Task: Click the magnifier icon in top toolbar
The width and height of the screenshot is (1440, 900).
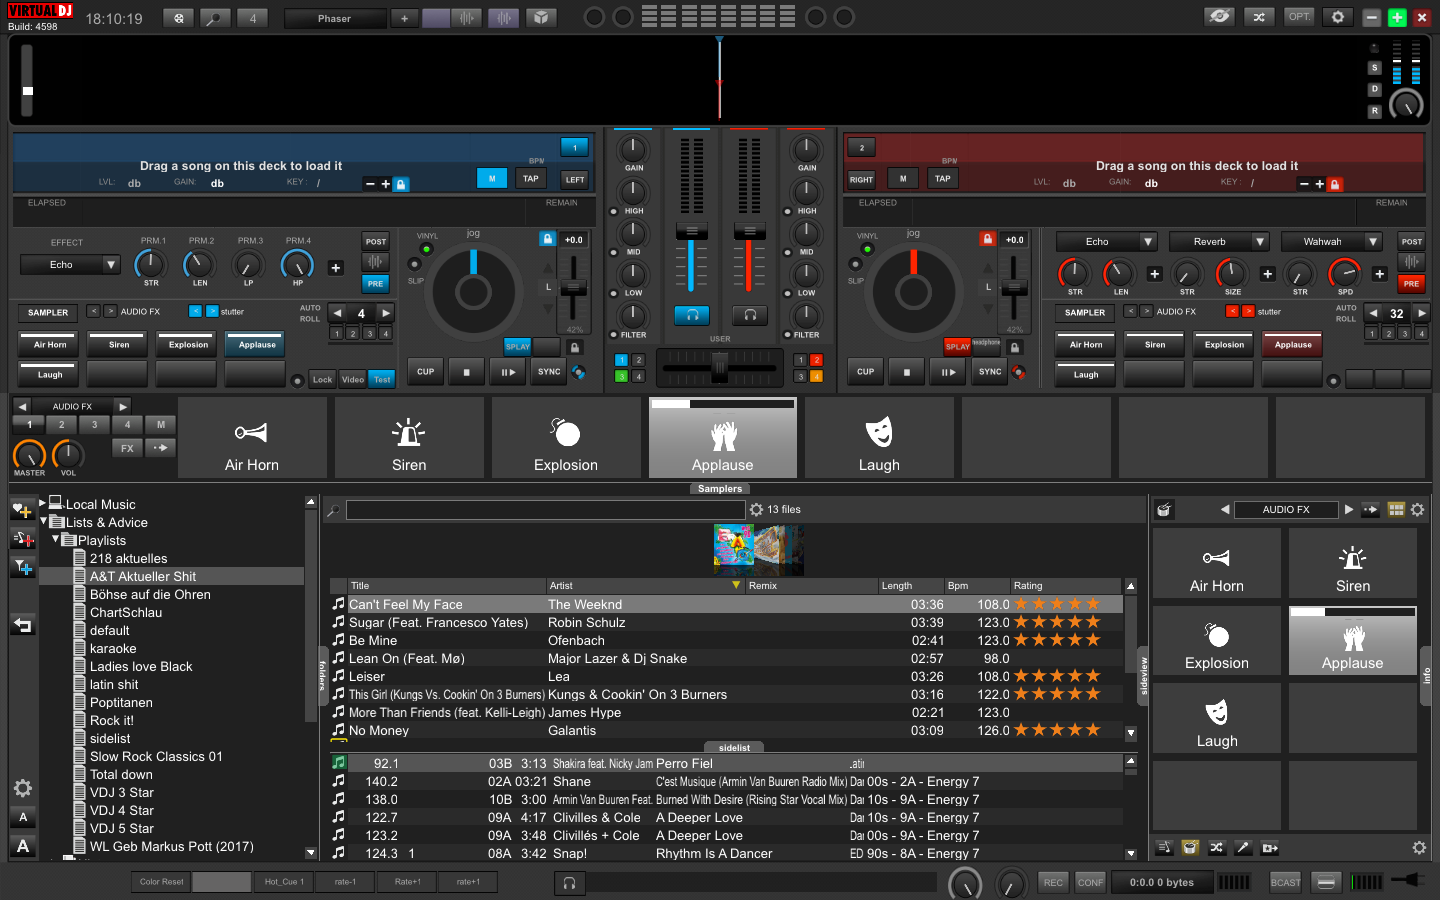Action: pyautogui.click(x=215, y=18)
